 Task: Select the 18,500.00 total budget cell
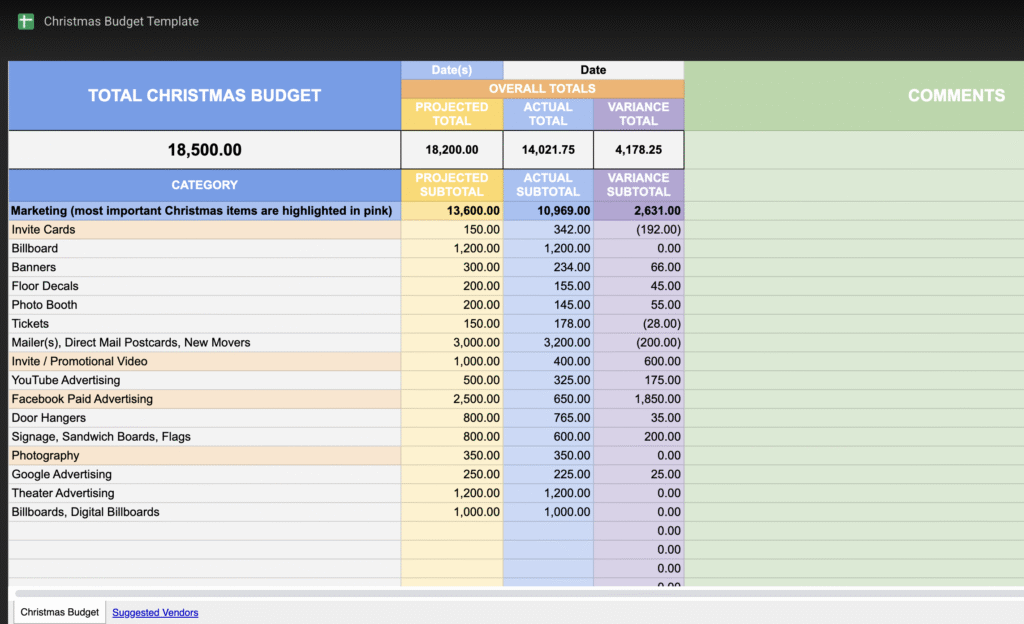tap(204, 150)
